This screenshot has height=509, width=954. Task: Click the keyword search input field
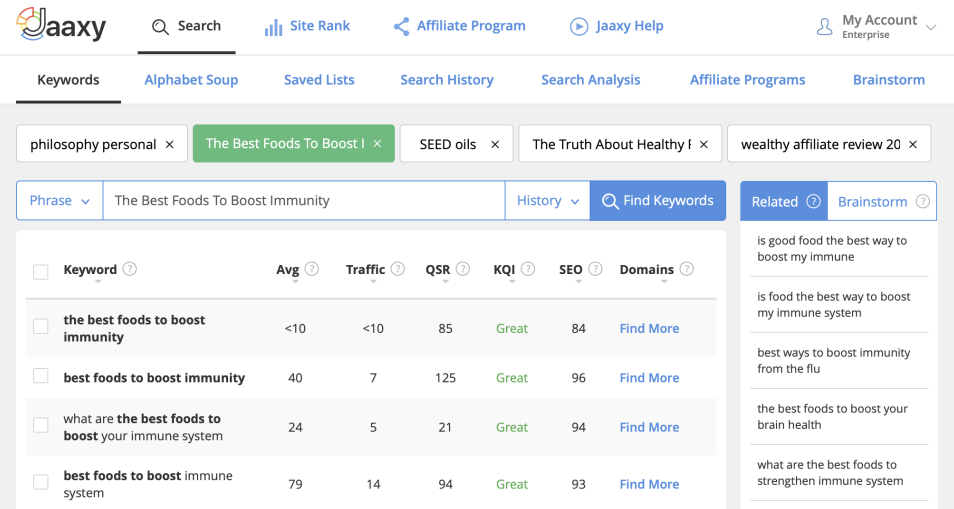304,201
